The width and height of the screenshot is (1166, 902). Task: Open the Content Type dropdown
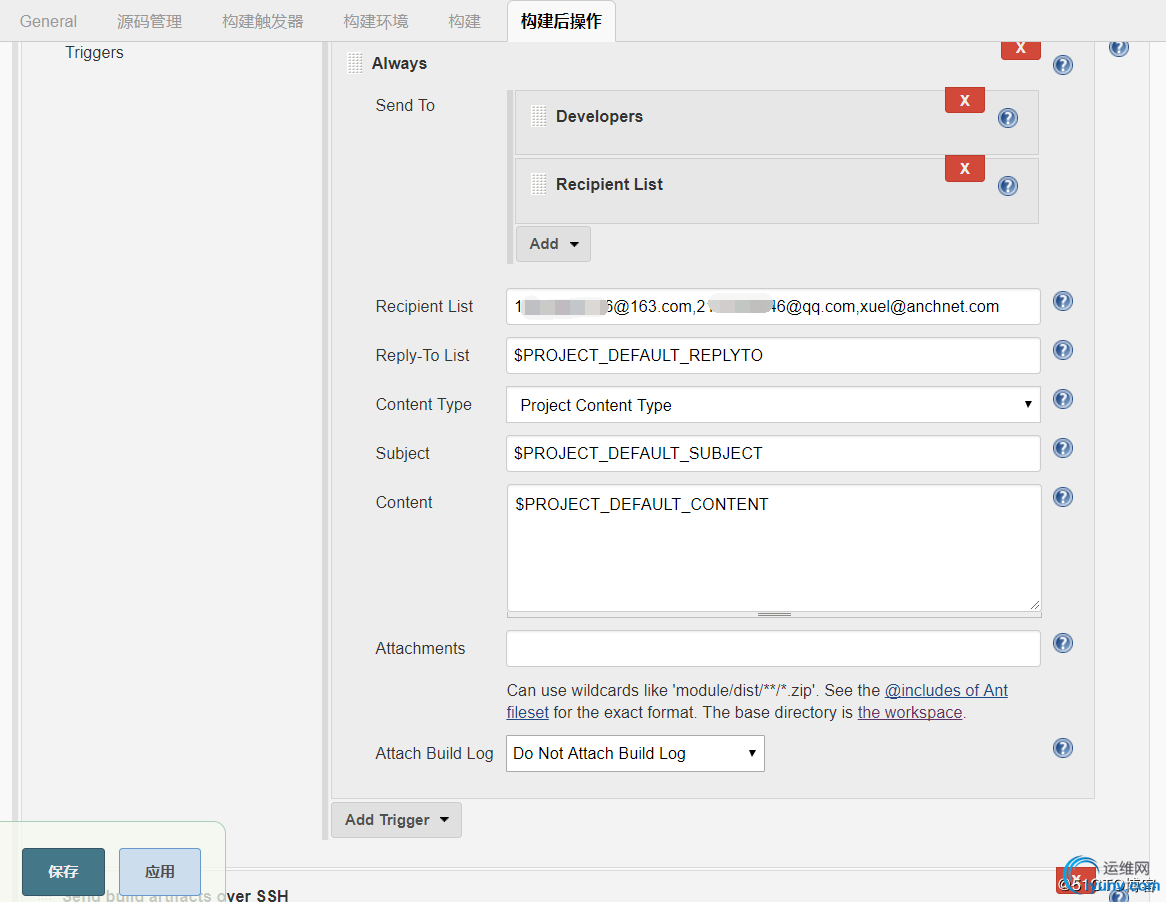pos(773,405)
